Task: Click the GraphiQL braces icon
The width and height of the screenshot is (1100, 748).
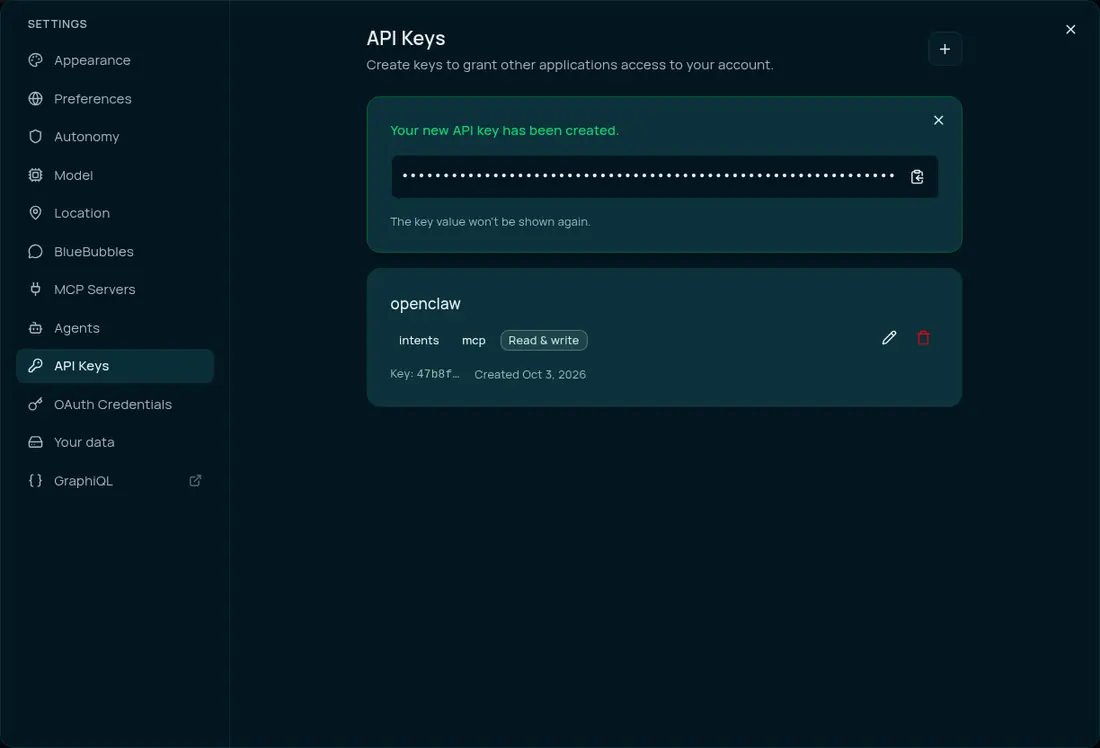Action: click(x=35, y=481)
